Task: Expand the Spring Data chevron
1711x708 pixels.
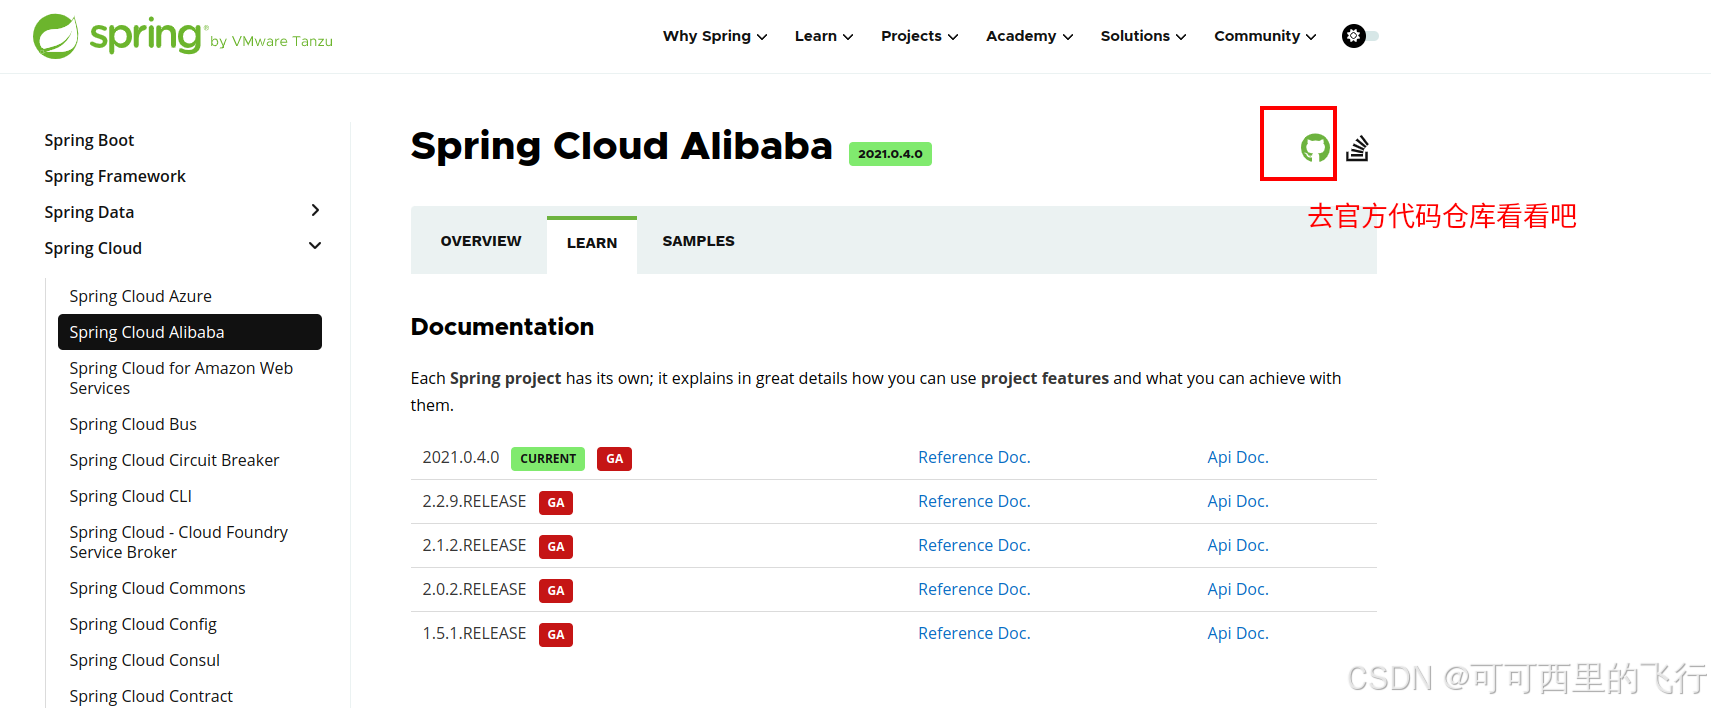Action: [x=315, y=210]
